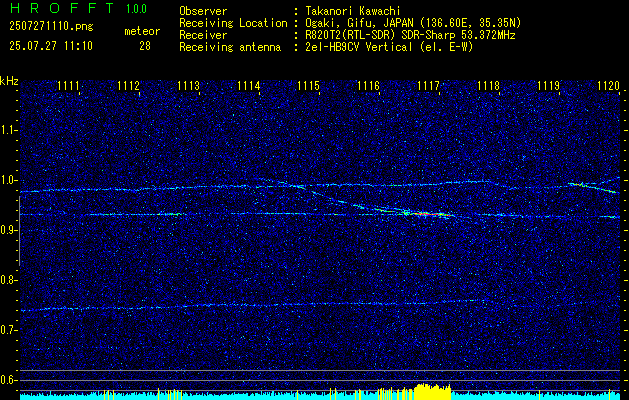Click the 1111 time axis marker

[68, 85]
